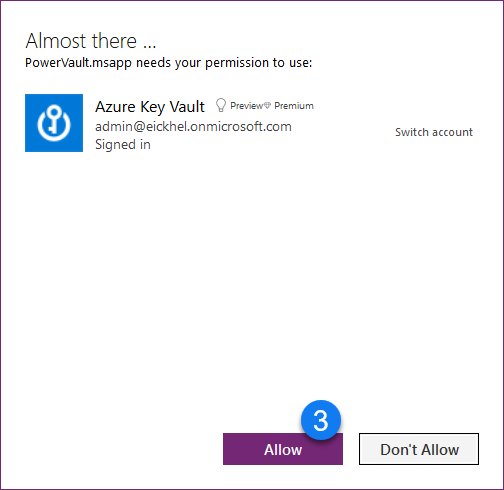Select the admin@eickhel.onmicrosoft.com account text
This screenshot has height=490, width=504.
click(193, 127)
